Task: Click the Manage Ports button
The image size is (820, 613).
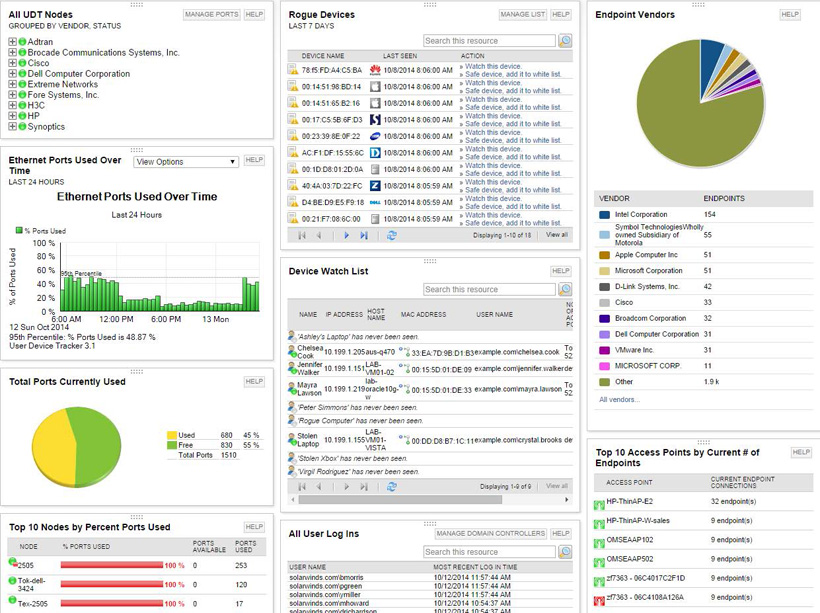Action: pos(212,15)
